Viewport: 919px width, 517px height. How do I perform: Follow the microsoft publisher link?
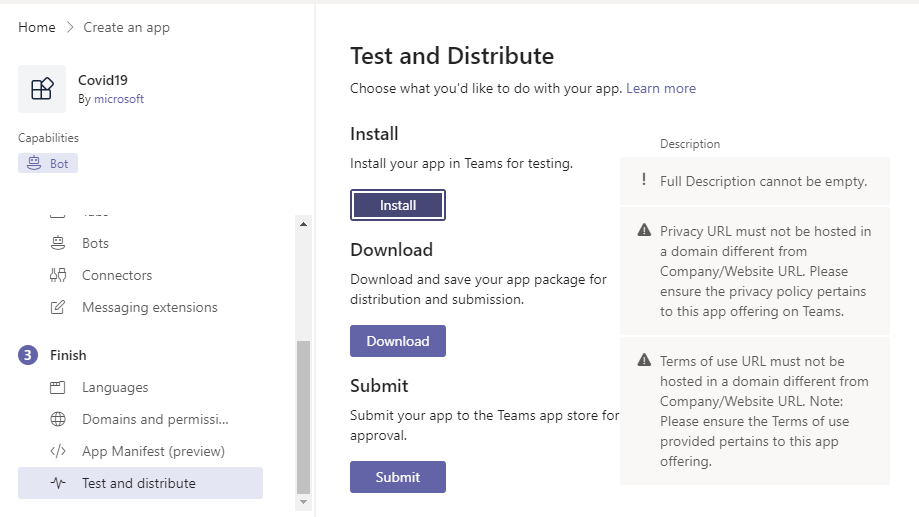tap(119, 99)
